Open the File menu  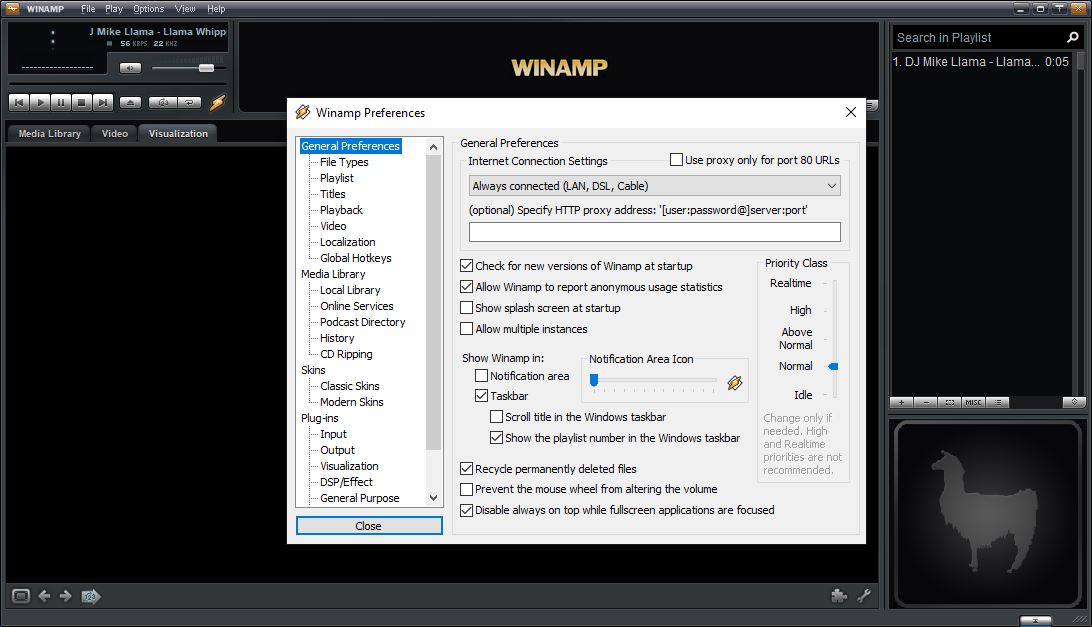[x=88, y=8]
